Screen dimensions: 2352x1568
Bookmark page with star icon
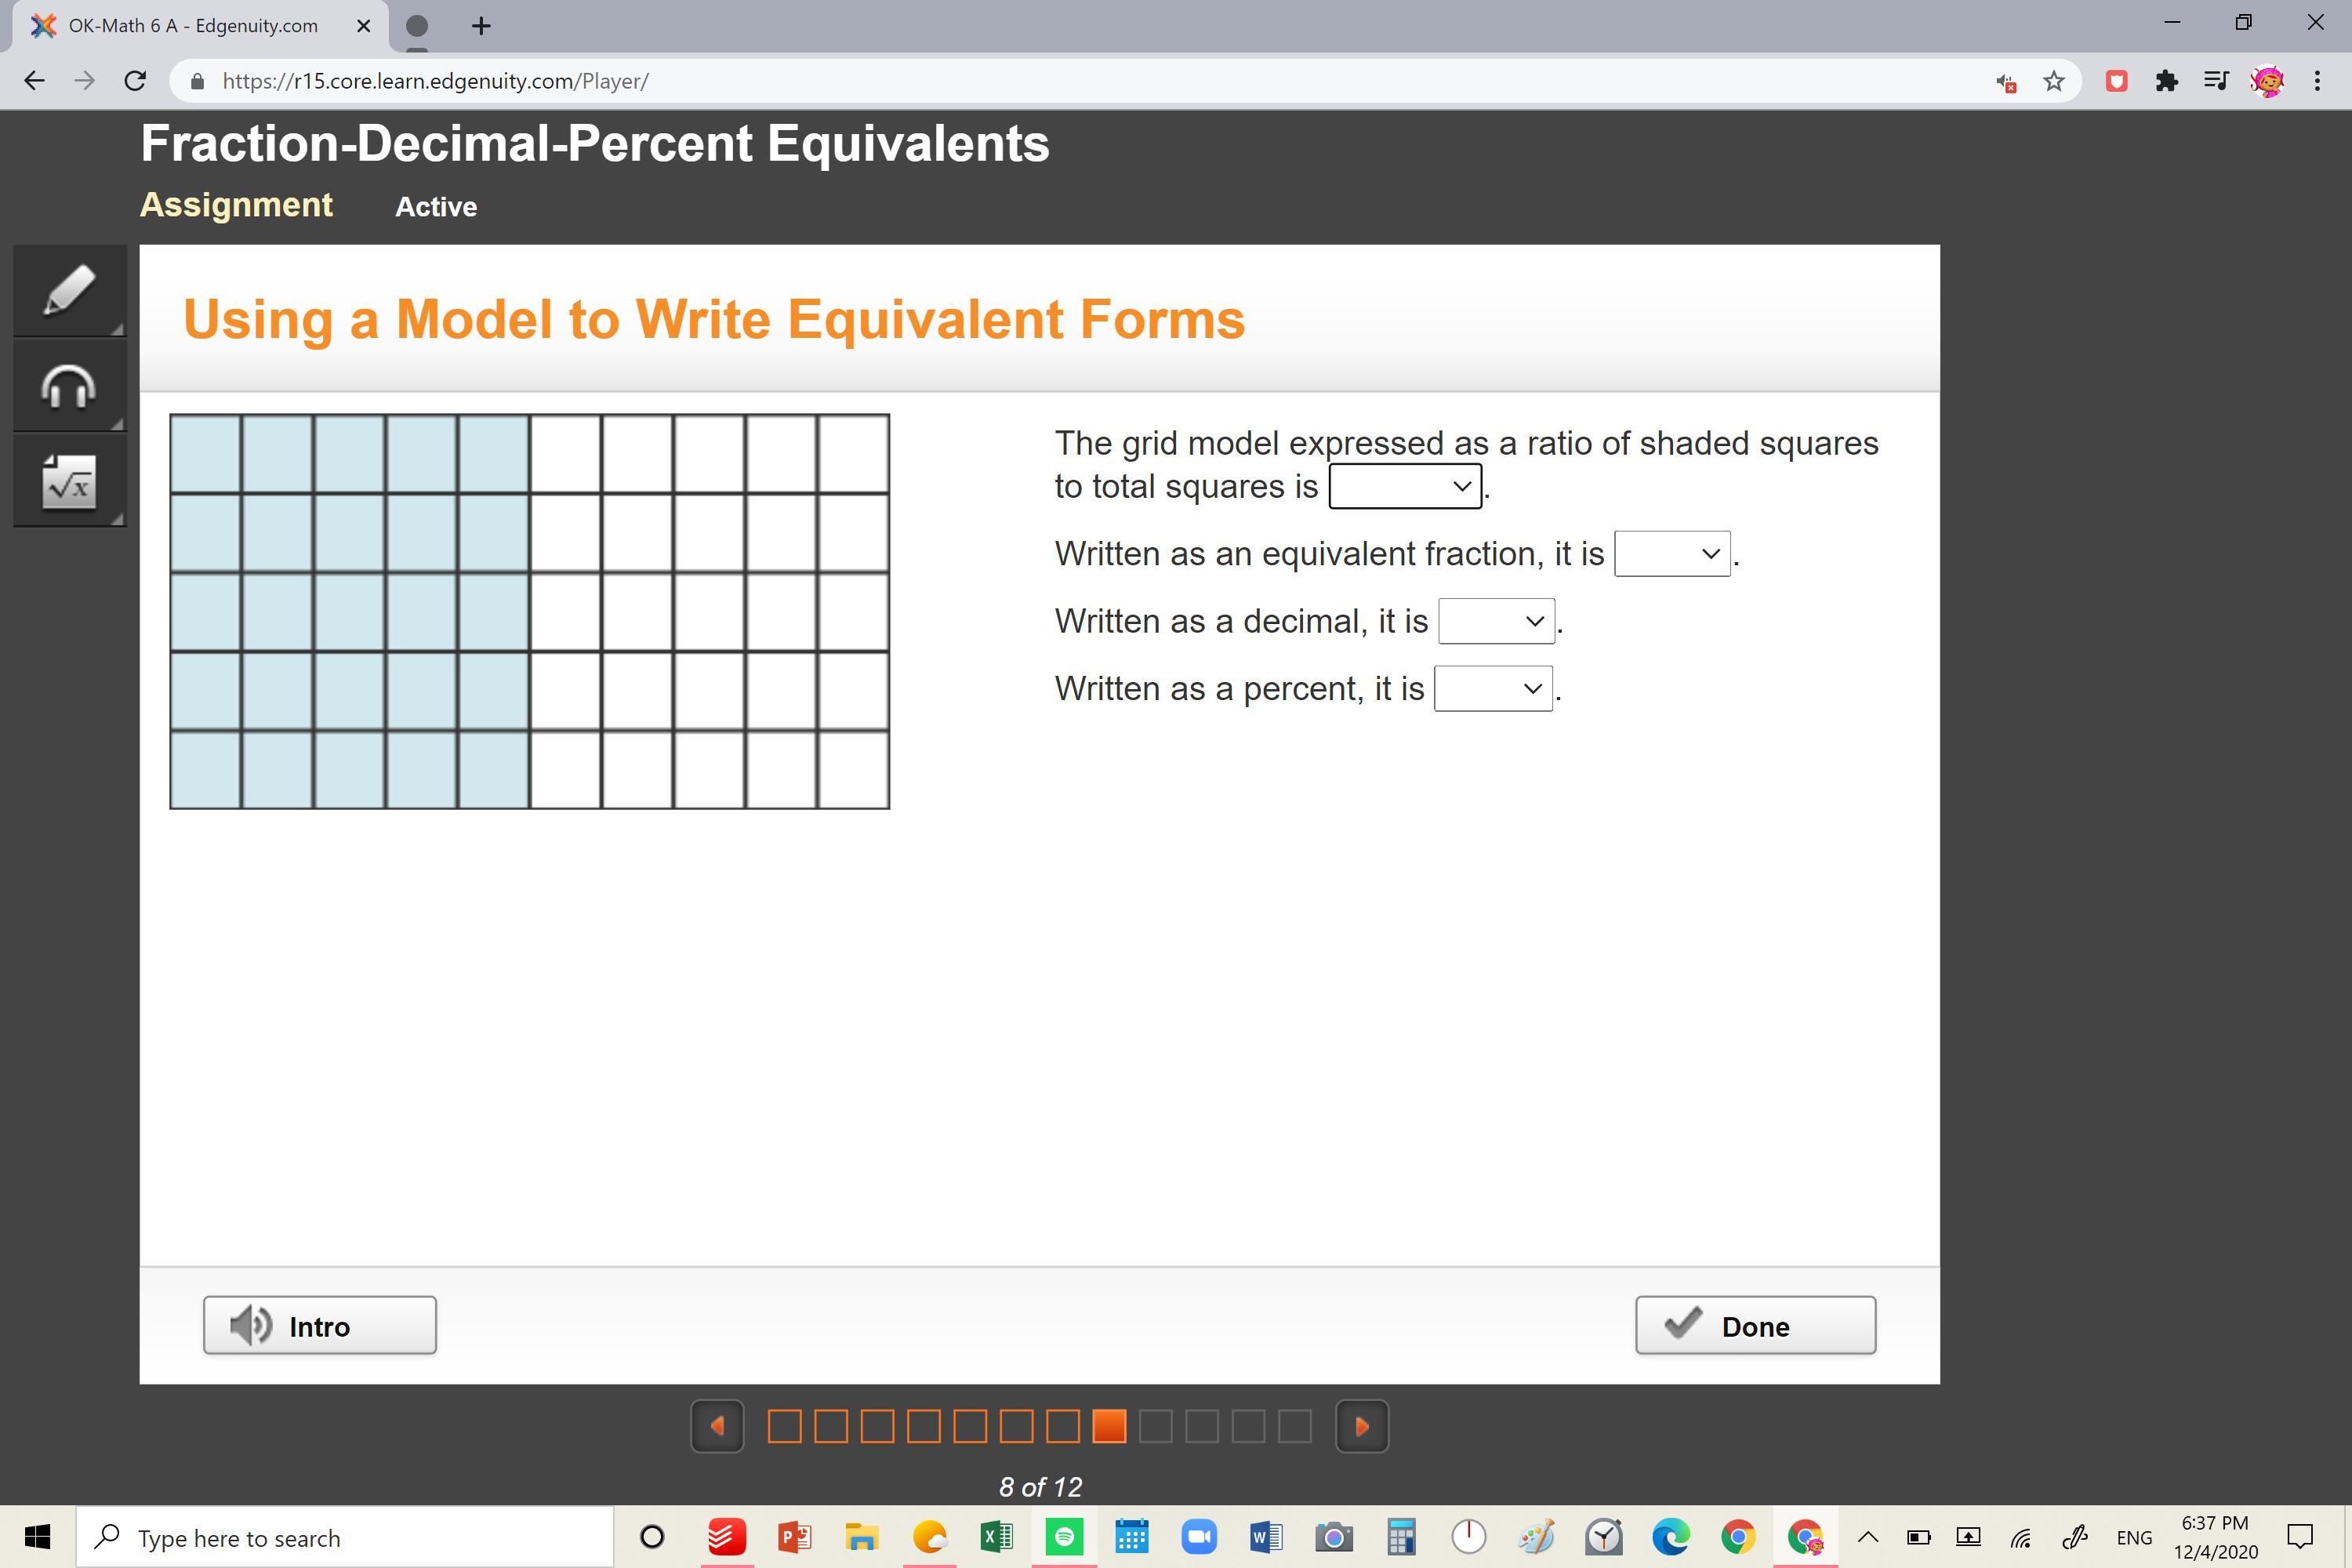(2054, 81)
